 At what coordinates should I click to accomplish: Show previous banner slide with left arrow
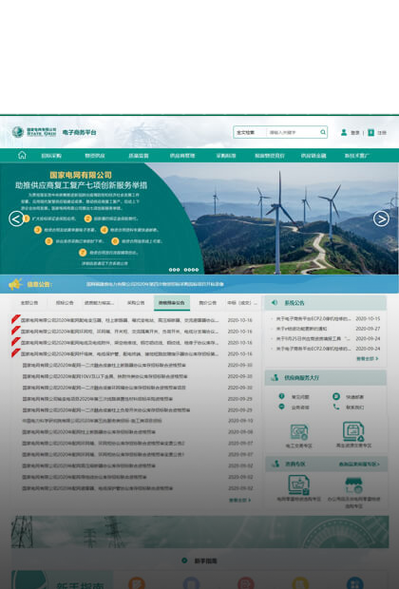pyautogui.click(x=17, y=219)
